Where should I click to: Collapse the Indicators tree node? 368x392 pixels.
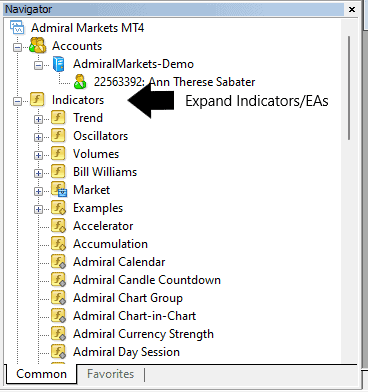pyautogui.click(x=17, y=101)
